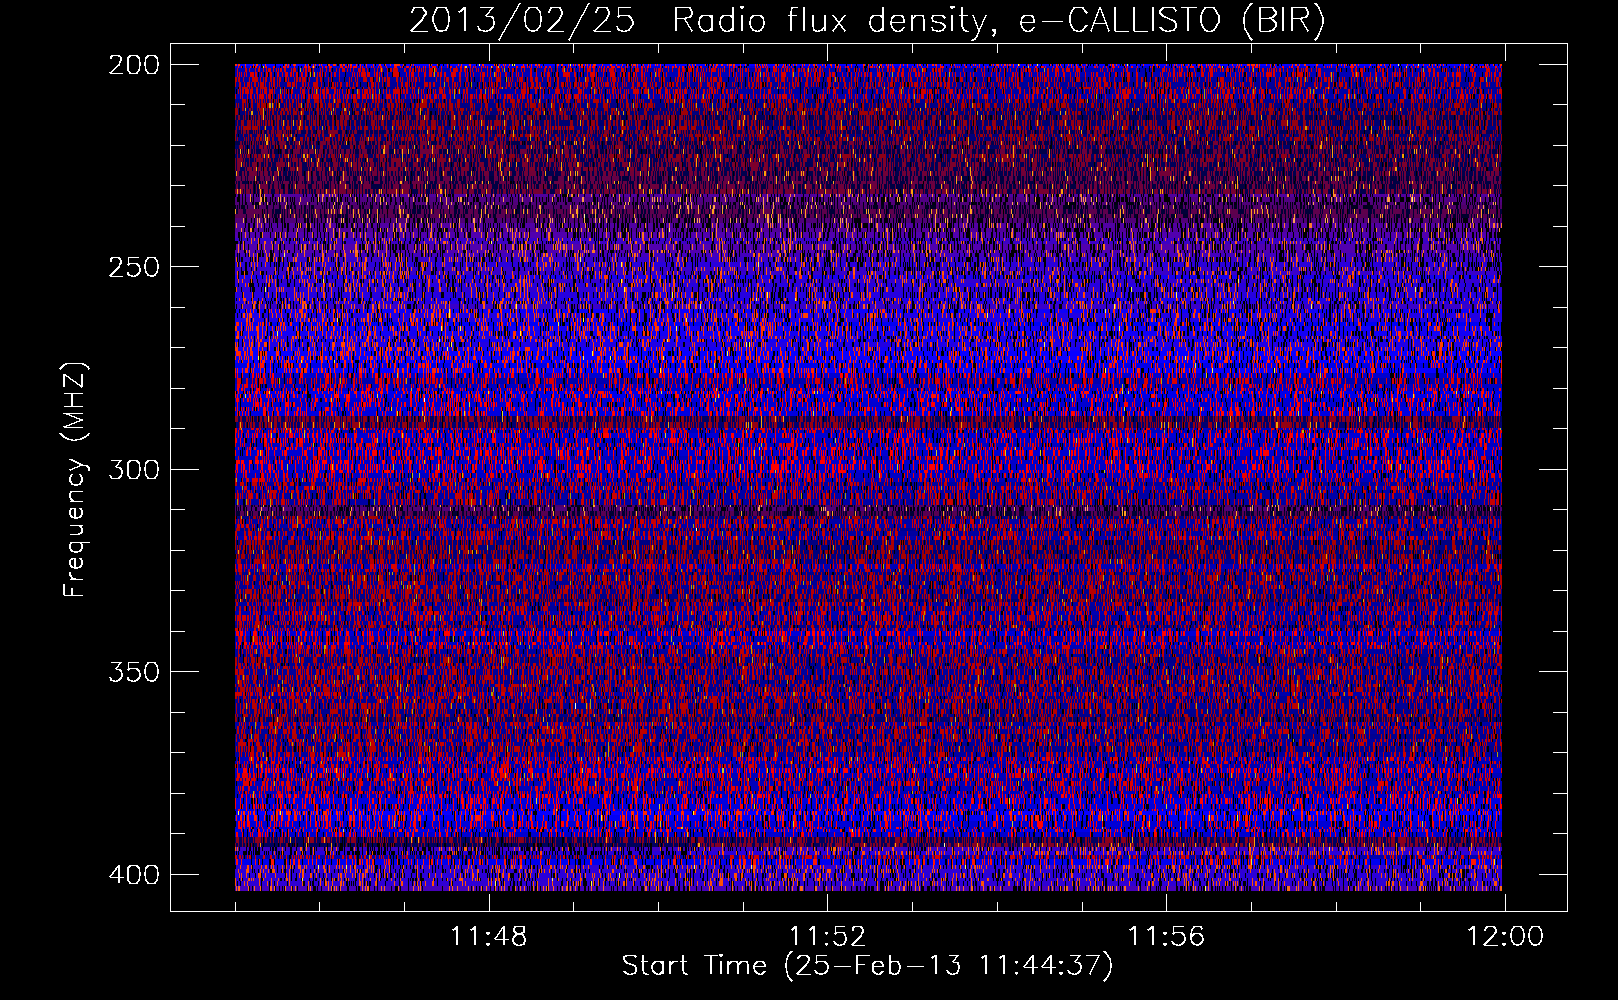Click the 350 frequency tick label
The height and width of the screenshot is (1000, 1618).
[133, 671]
